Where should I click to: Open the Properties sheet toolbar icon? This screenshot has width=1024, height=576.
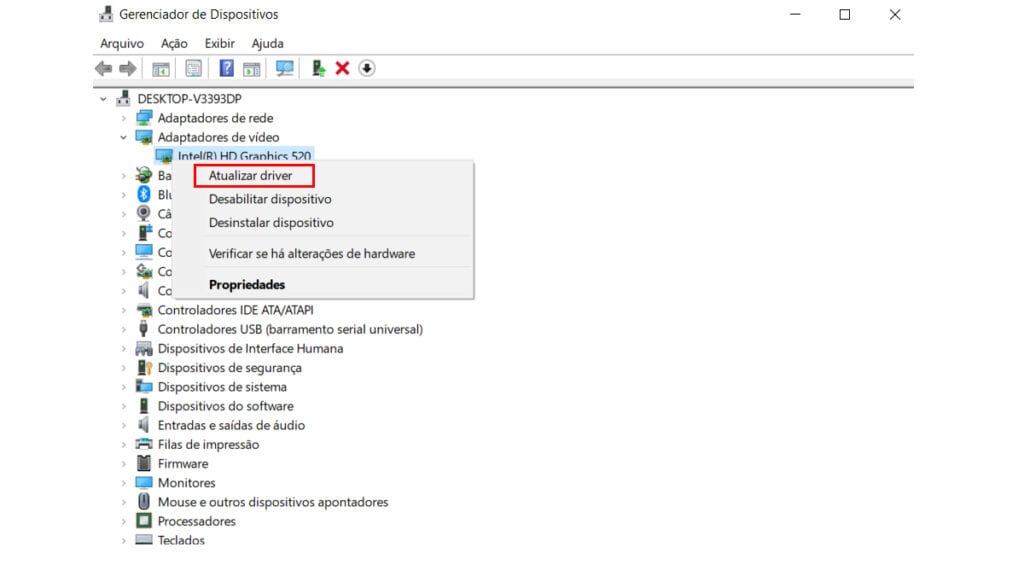193,69
